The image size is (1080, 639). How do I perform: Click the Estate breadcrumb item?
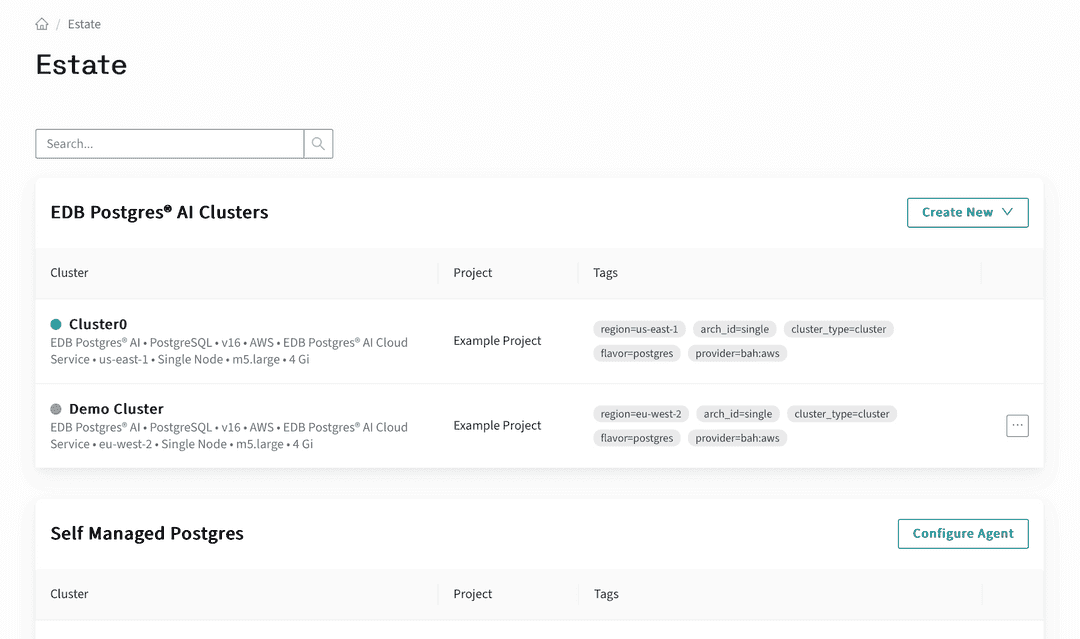tap(84, 24)
